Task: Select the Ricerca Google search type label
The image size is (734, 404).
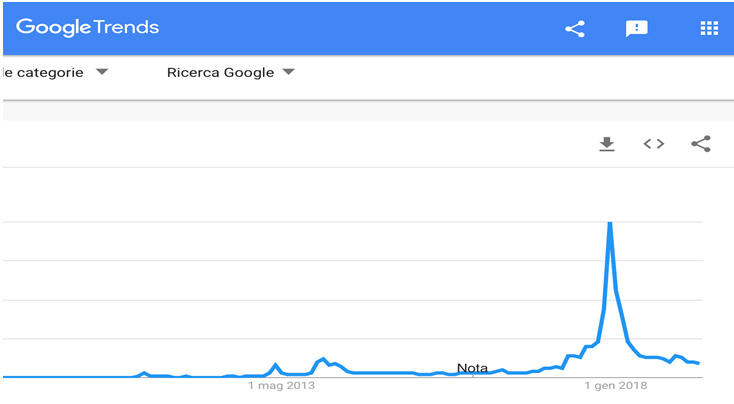Action: (220, 73)
